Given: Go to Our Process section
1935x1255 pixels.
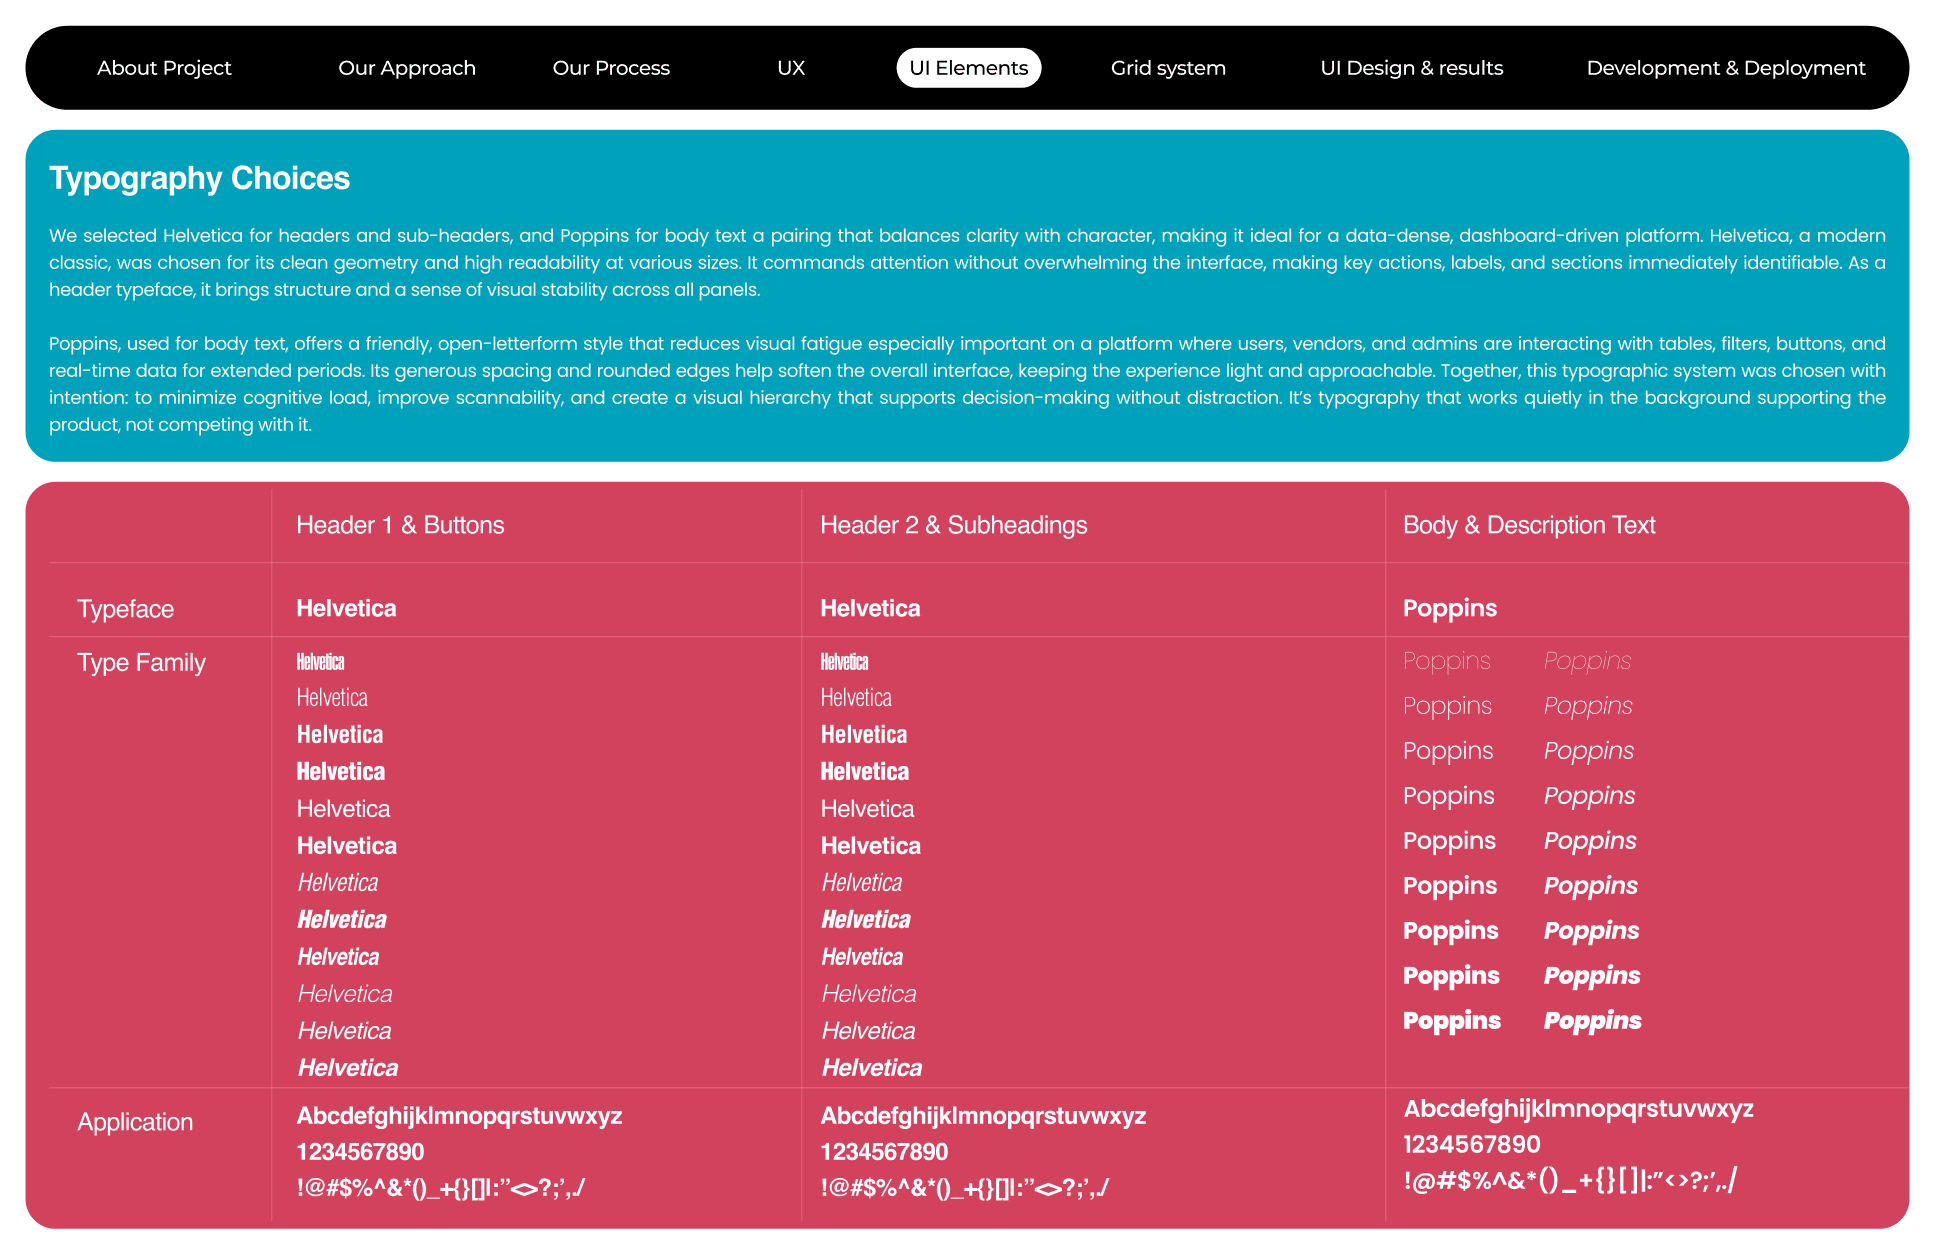Looking at the screenshot, I should point(610,68).
